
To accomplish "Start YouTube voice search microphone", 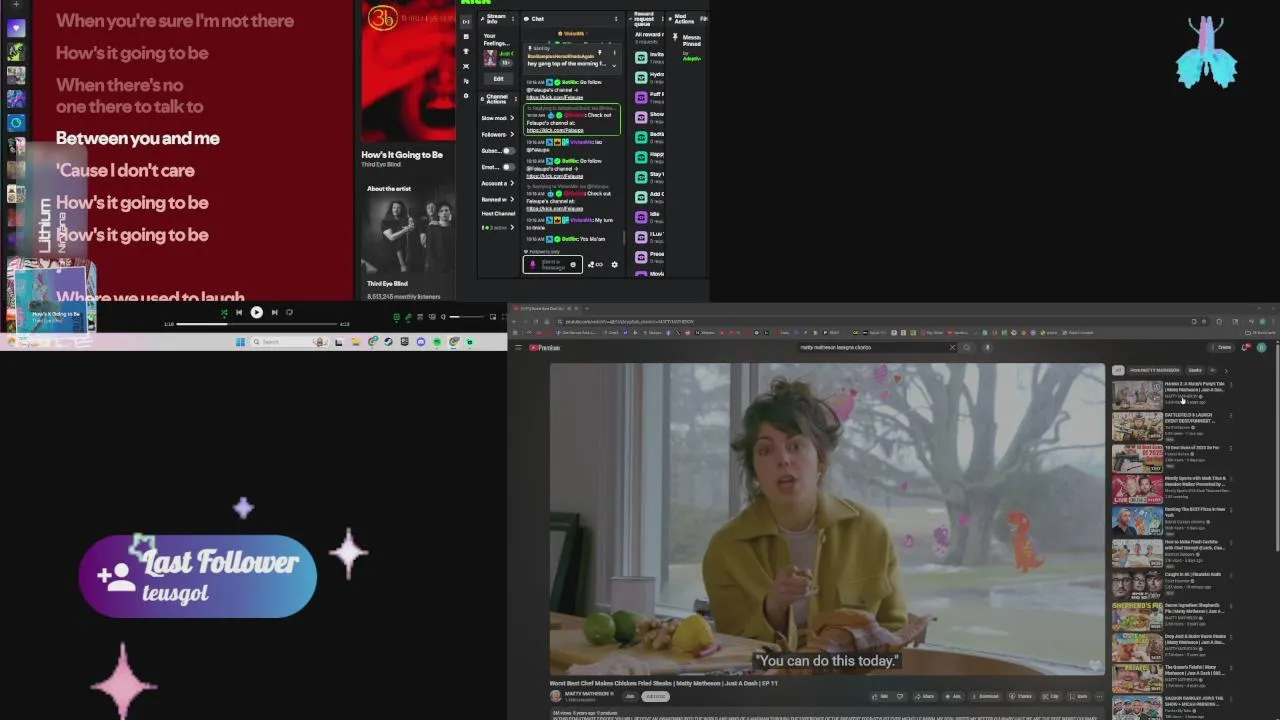I will point(987,348).
